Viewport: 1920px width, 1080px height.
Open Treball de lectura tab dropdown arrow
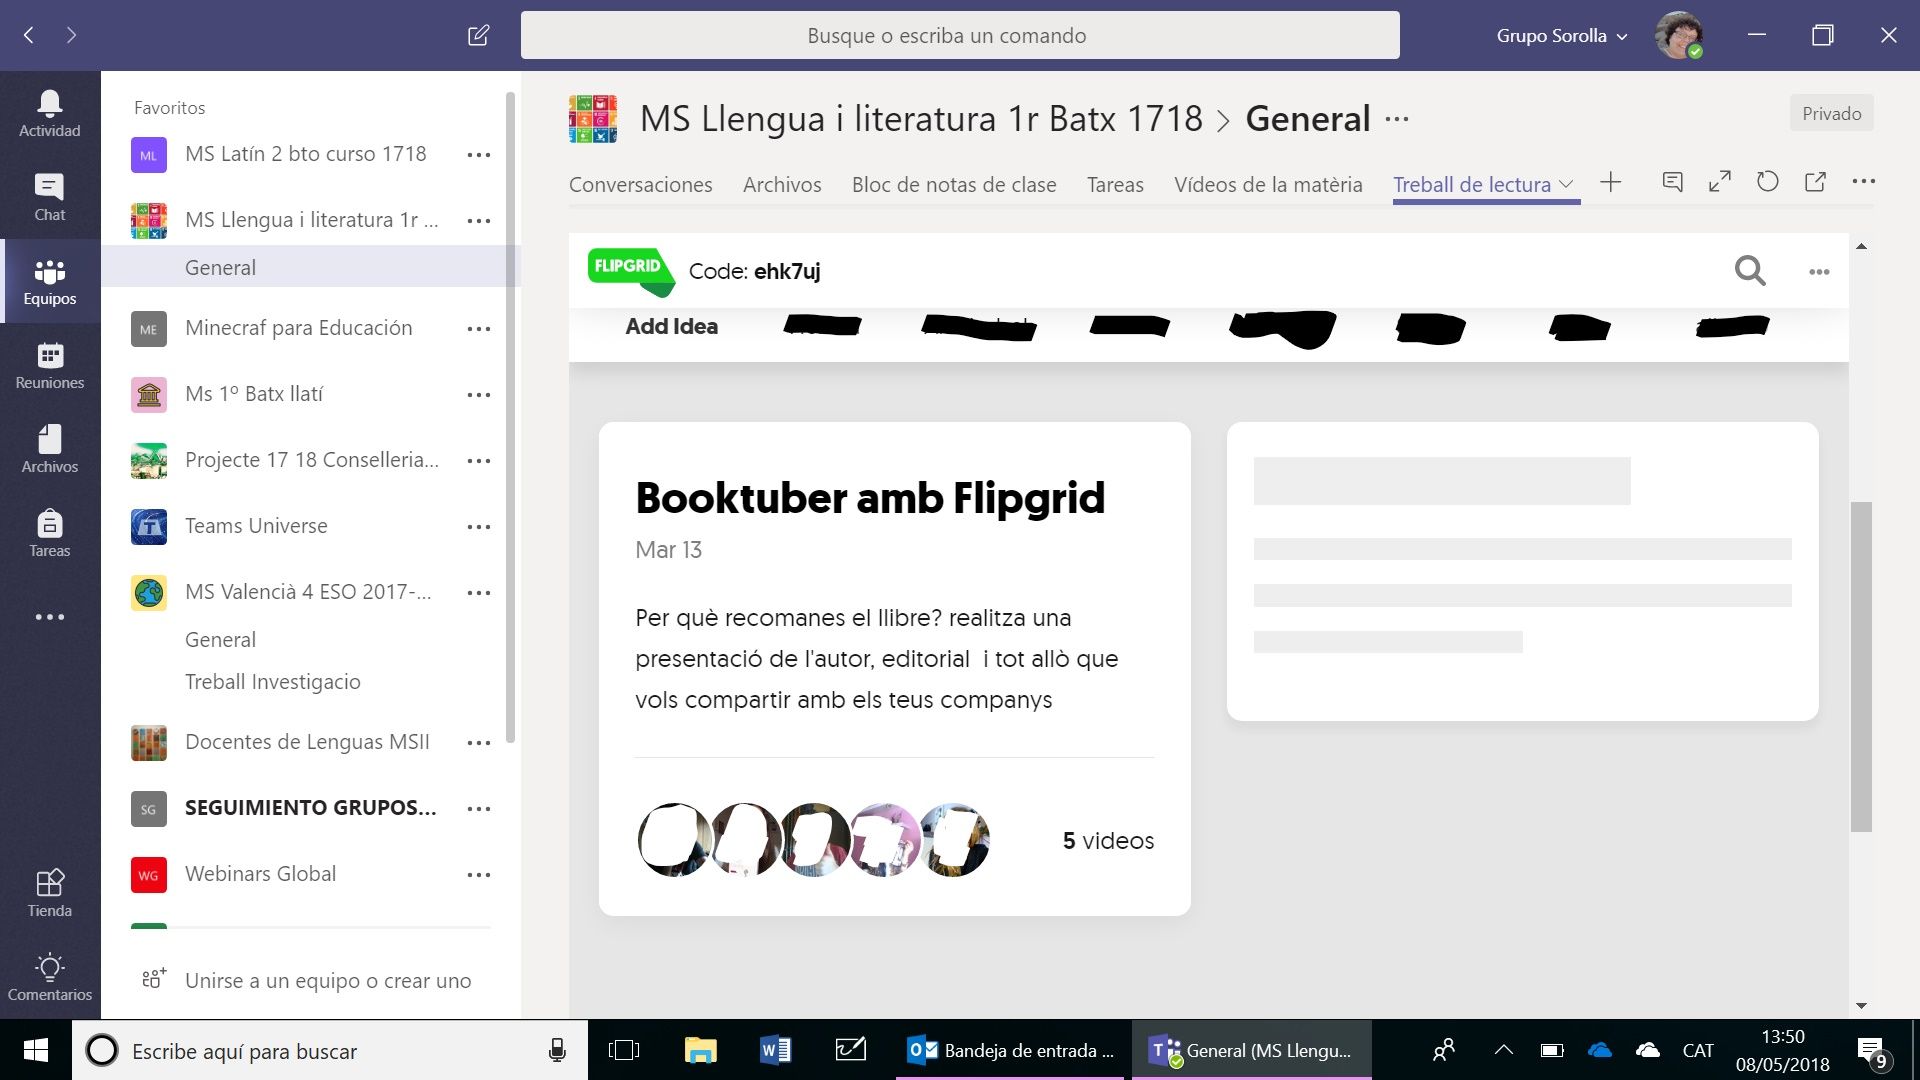pyautogui.click(x=1567, y=185)
